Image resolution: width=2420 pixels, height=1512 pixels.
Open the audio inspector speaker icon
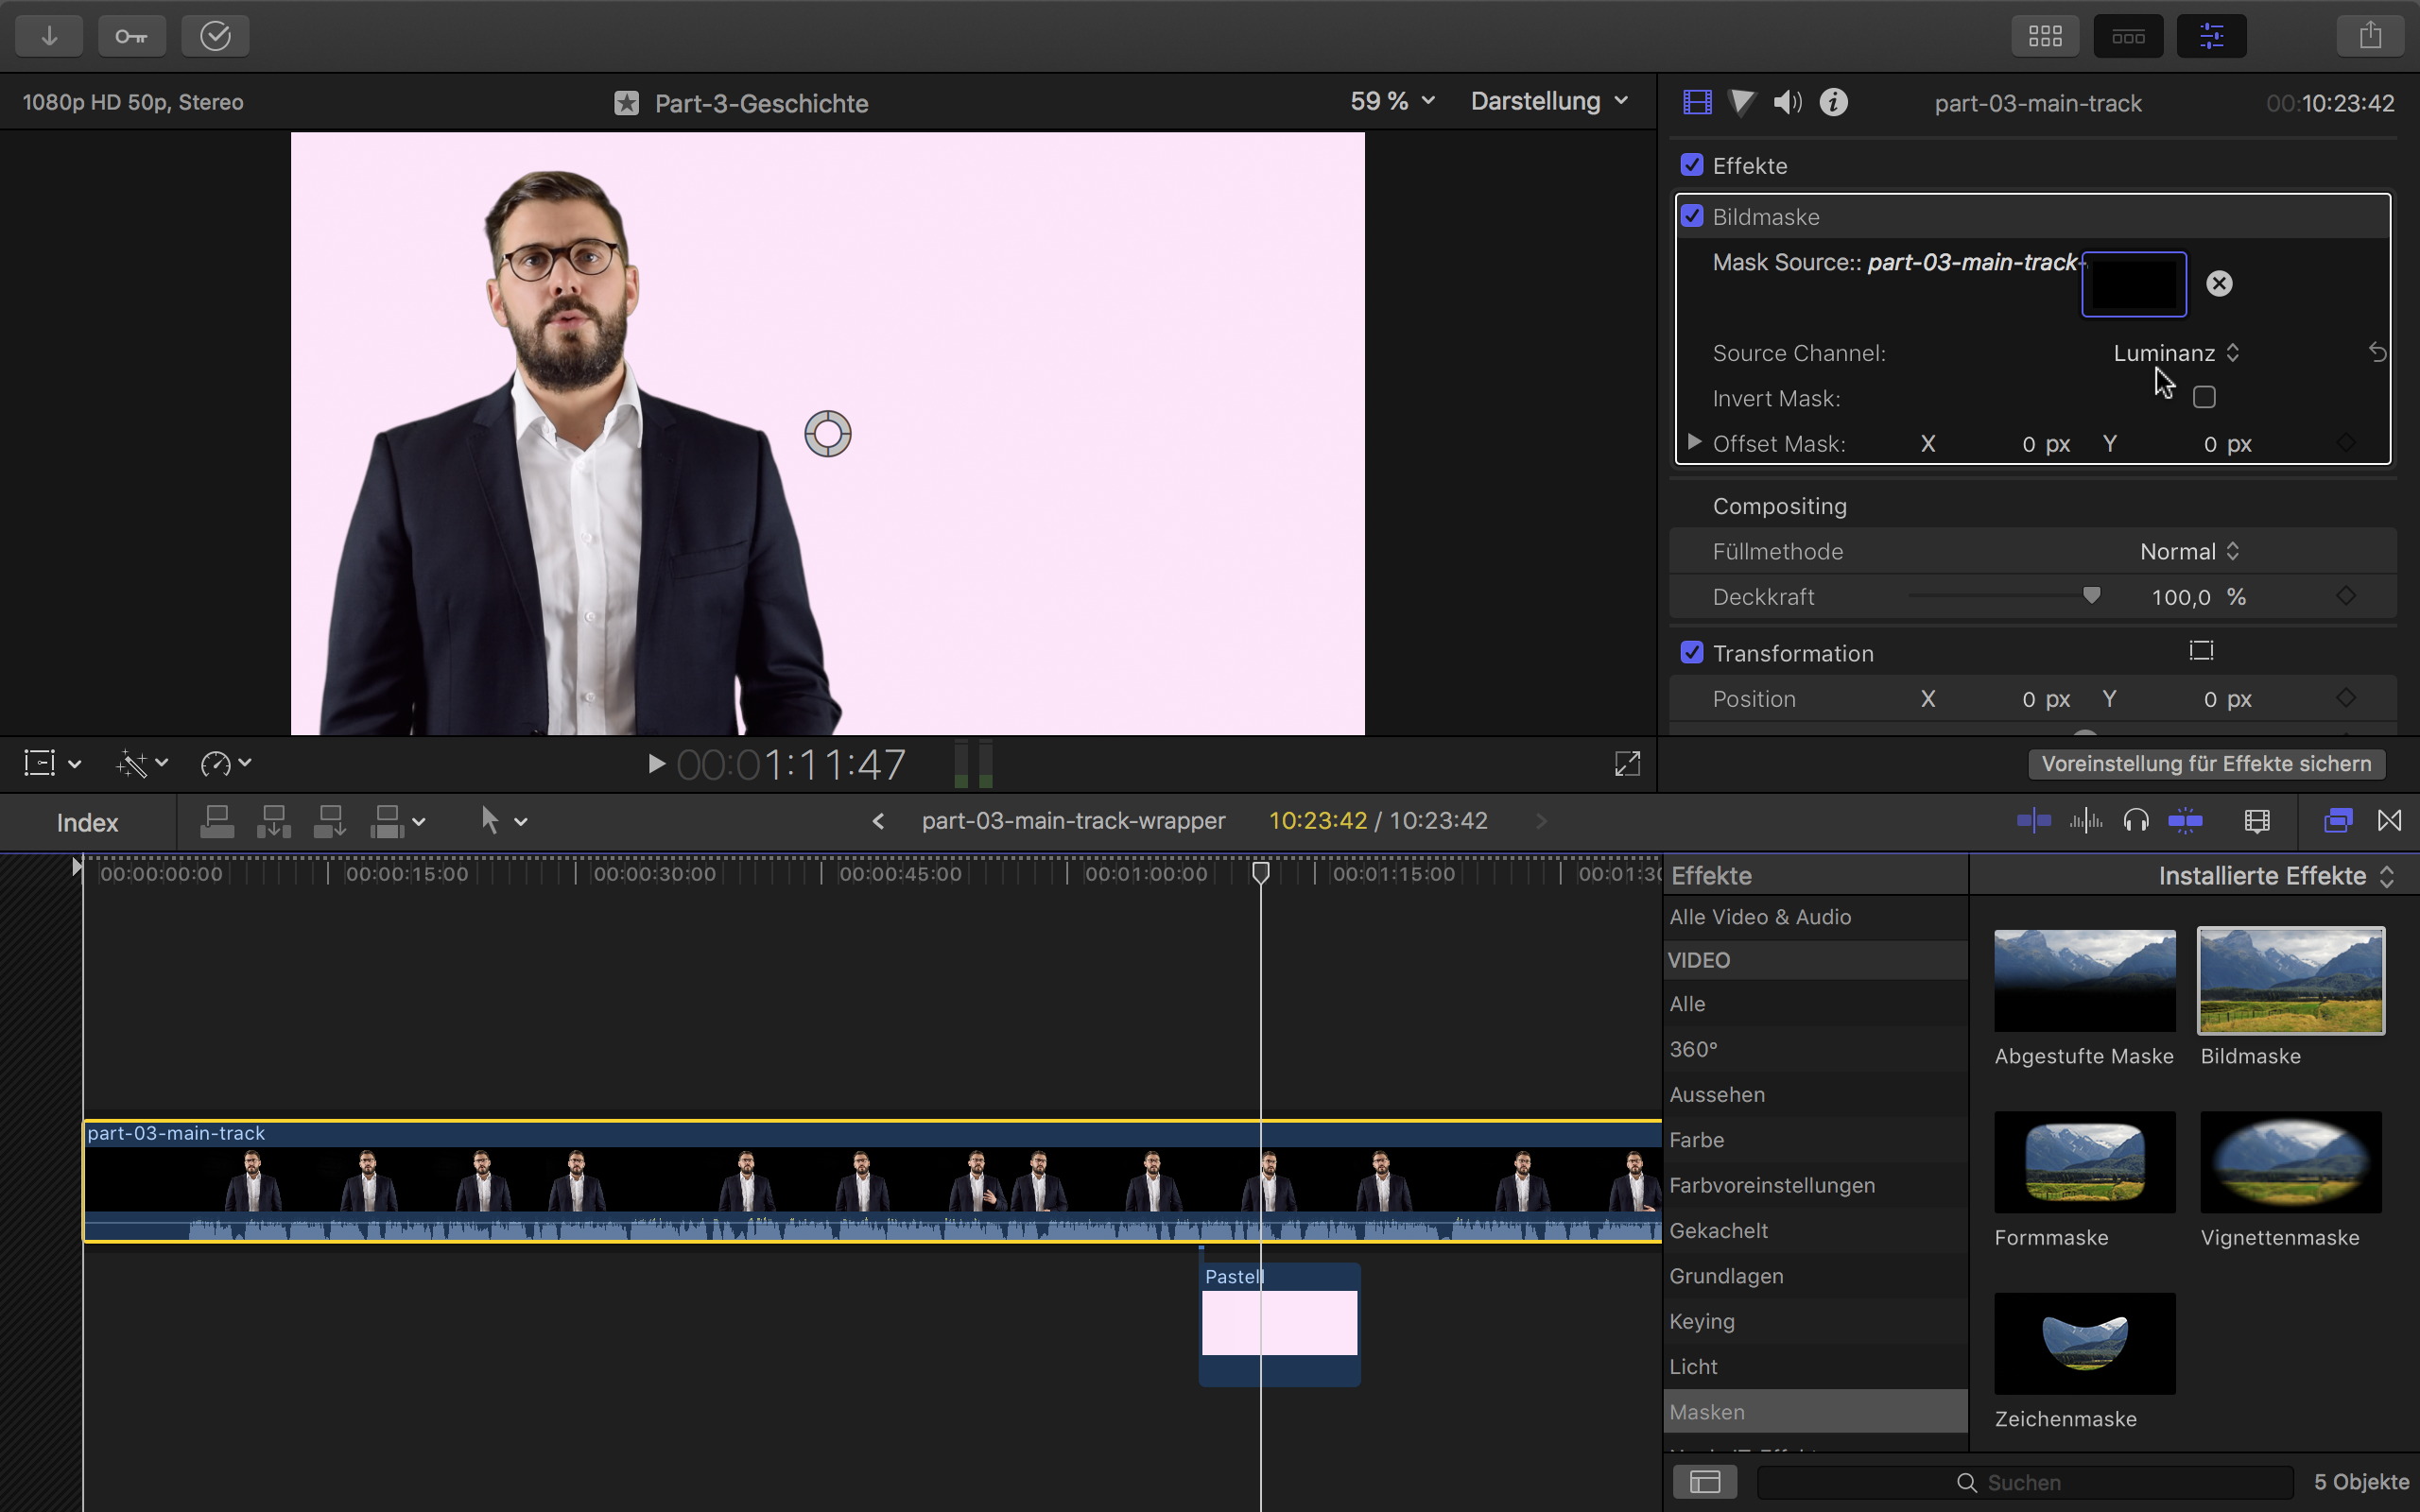(1787, 102)
